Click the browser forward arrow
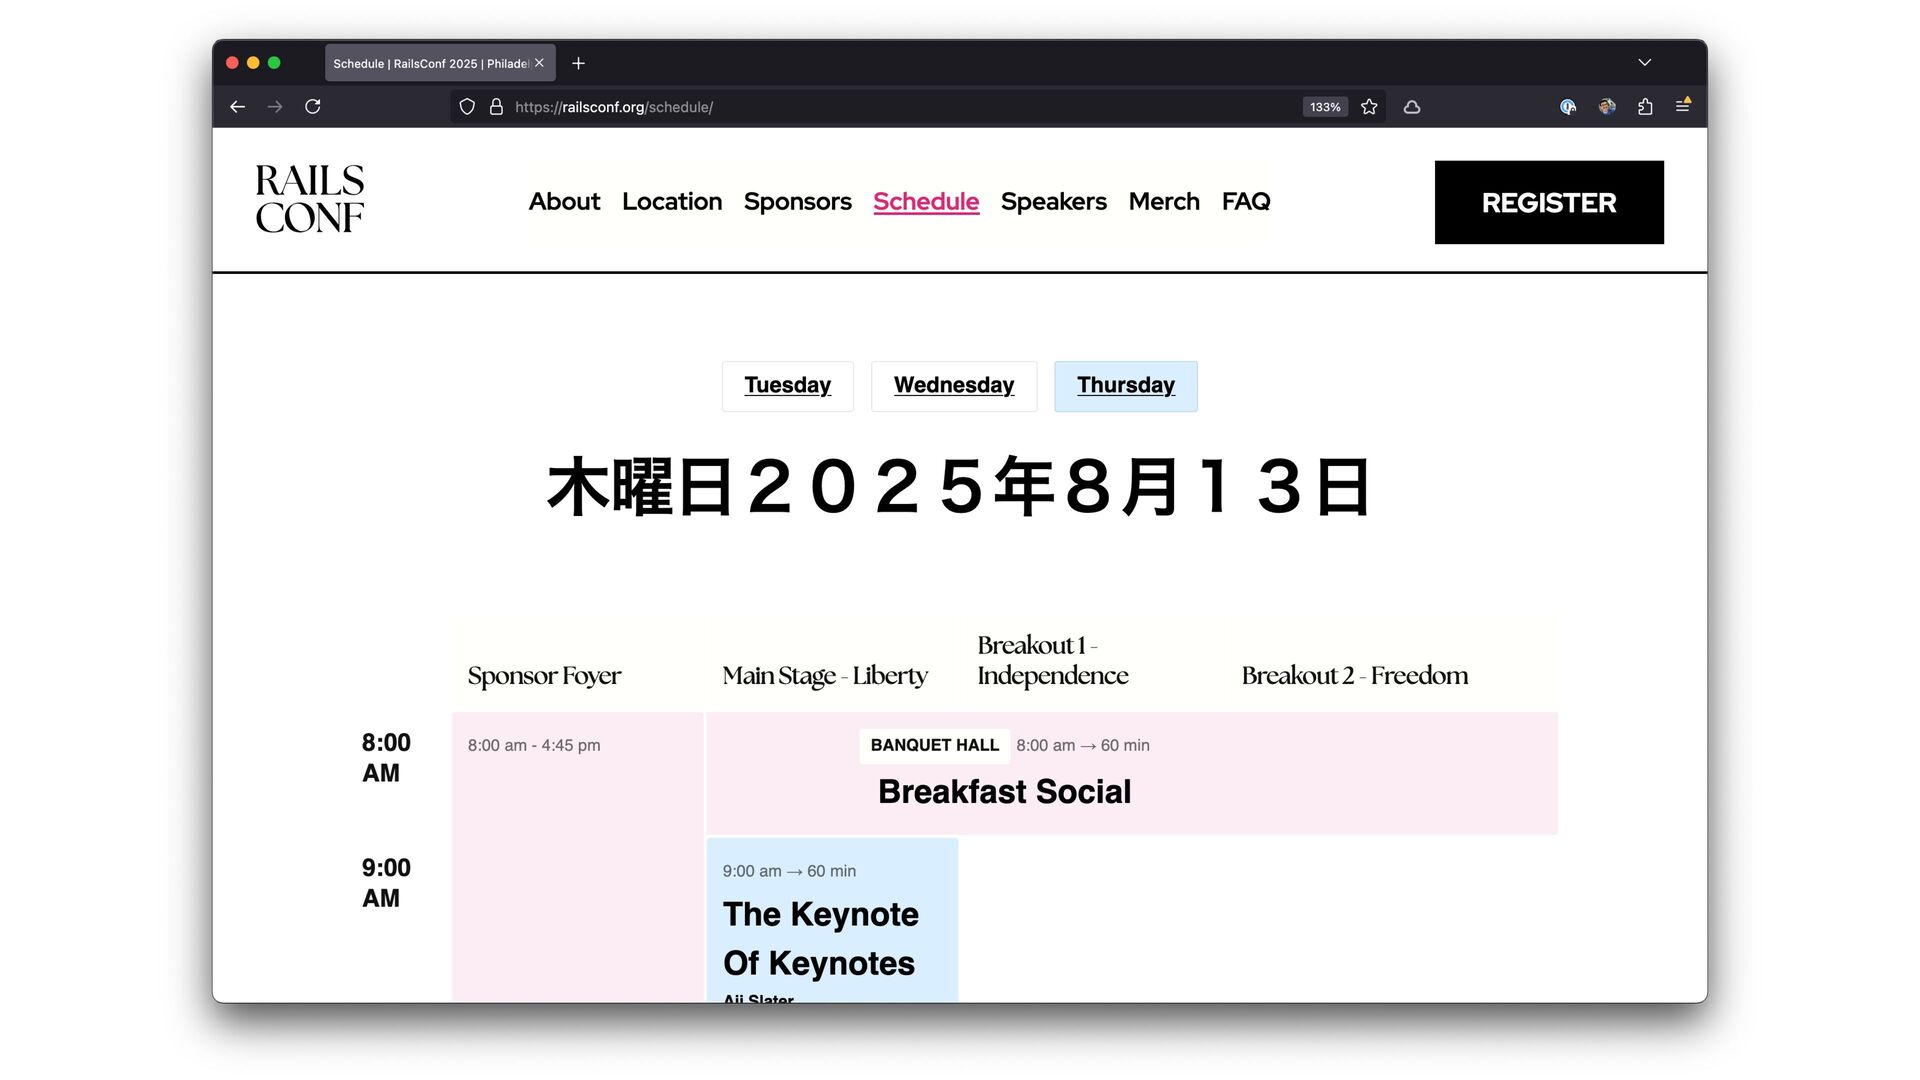1920x1080 pixels. pos(275,107)
